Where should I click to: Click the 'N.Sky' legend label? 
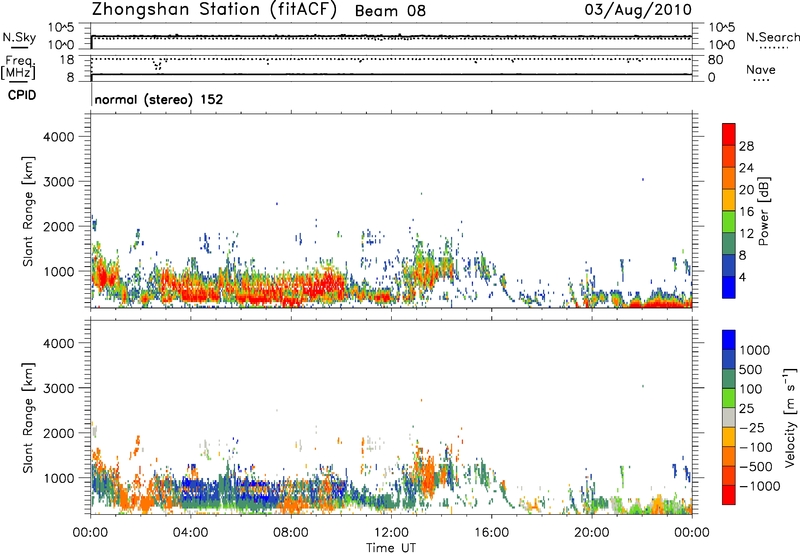[19, 37]
